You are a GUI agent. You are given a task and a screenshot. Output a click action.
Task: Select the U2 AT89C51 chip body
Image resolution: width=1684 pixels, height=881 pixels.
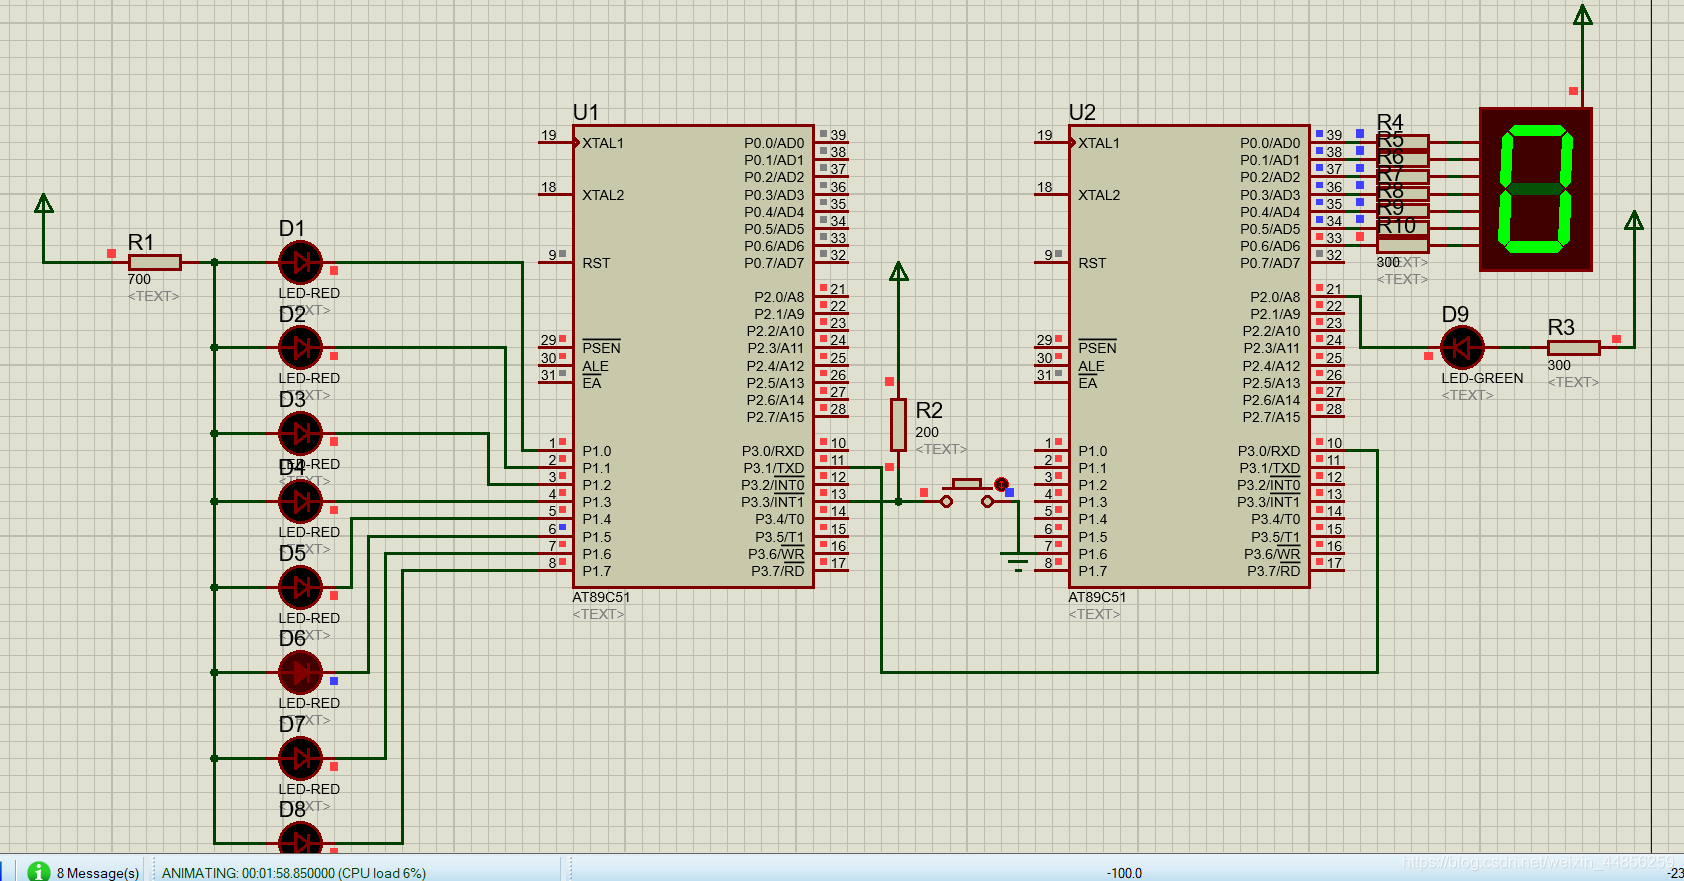tap(1189, 356)
